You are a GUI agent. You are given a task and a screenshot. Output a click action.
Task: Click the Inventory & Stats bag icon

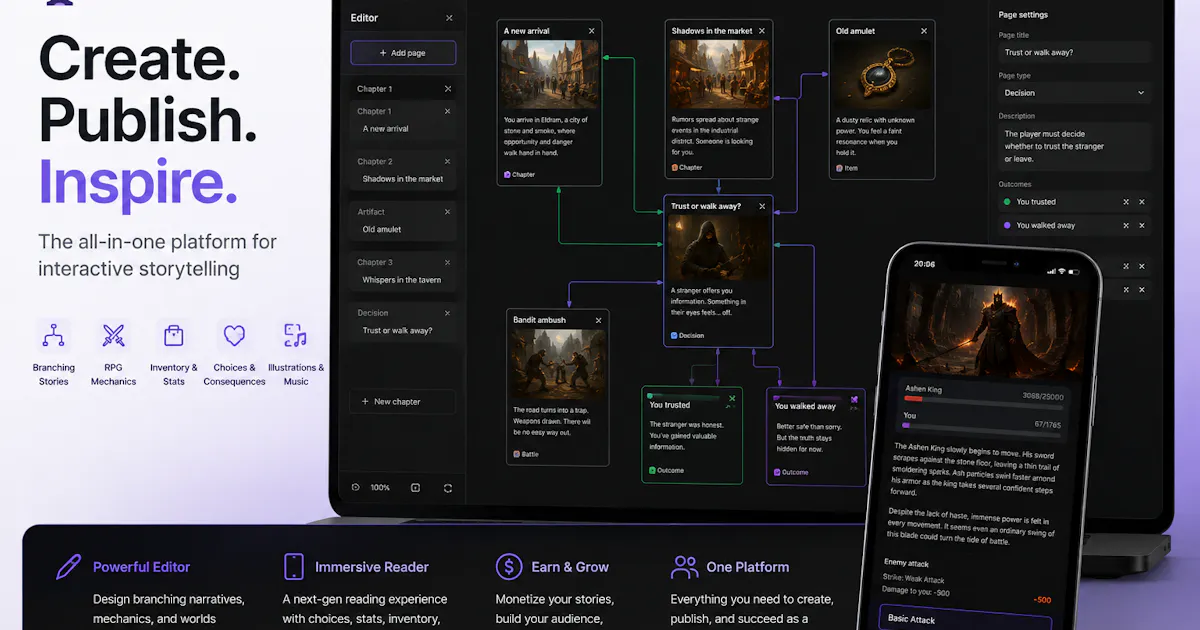coord(174,335)
